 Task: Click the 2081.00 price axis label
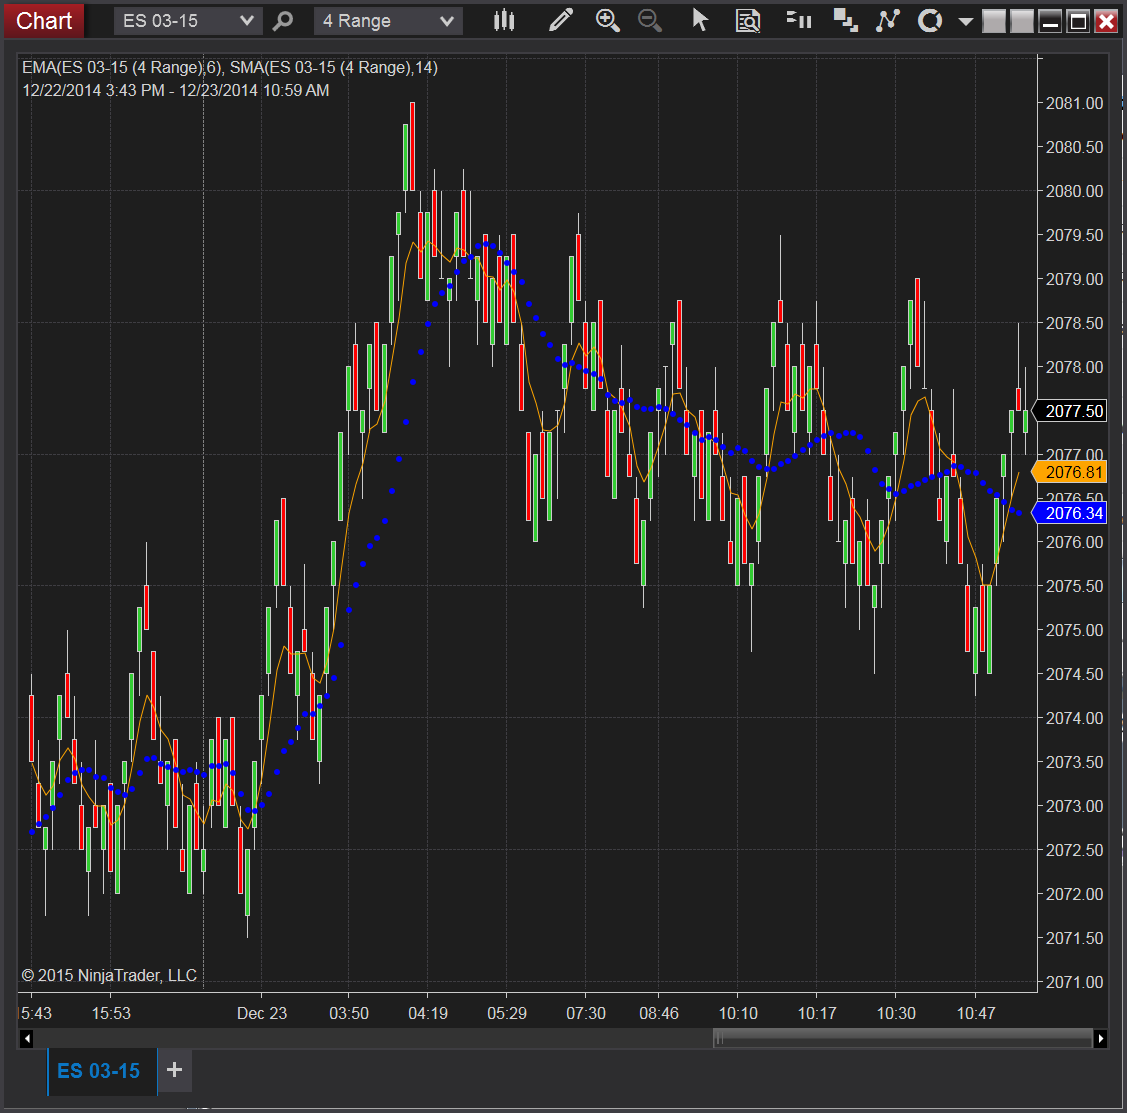(x=1074, y=103)
